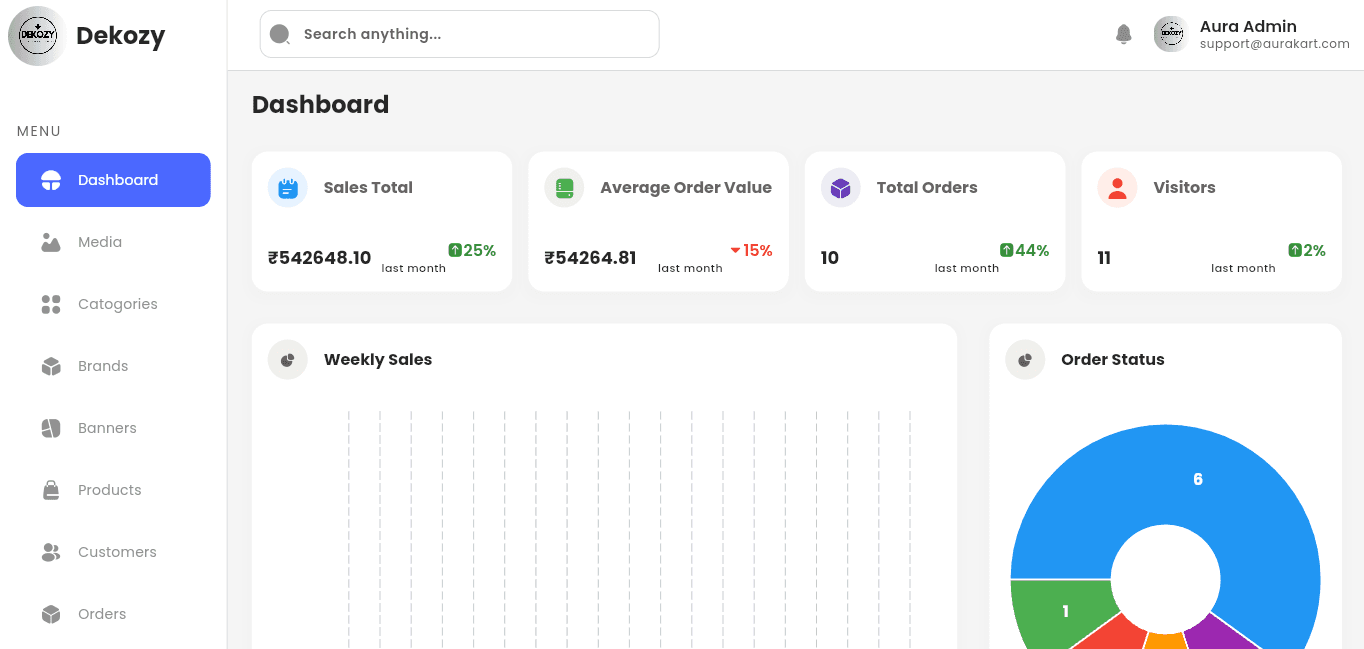This screenshot has width=1364, height=649.
Task: Click the Brands cube icon
Action: 51,366
